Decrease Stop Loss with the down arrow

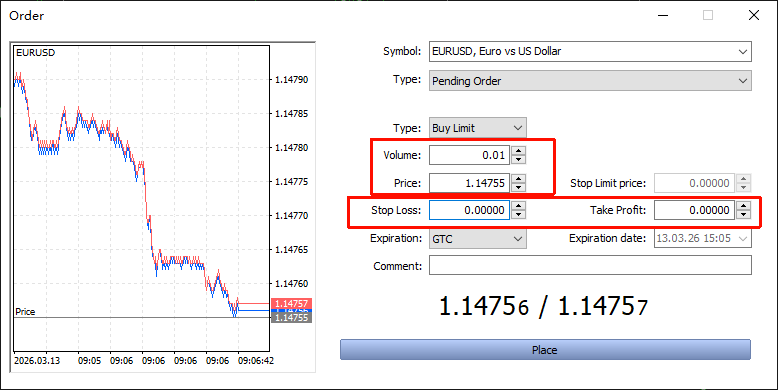[519, 214]
